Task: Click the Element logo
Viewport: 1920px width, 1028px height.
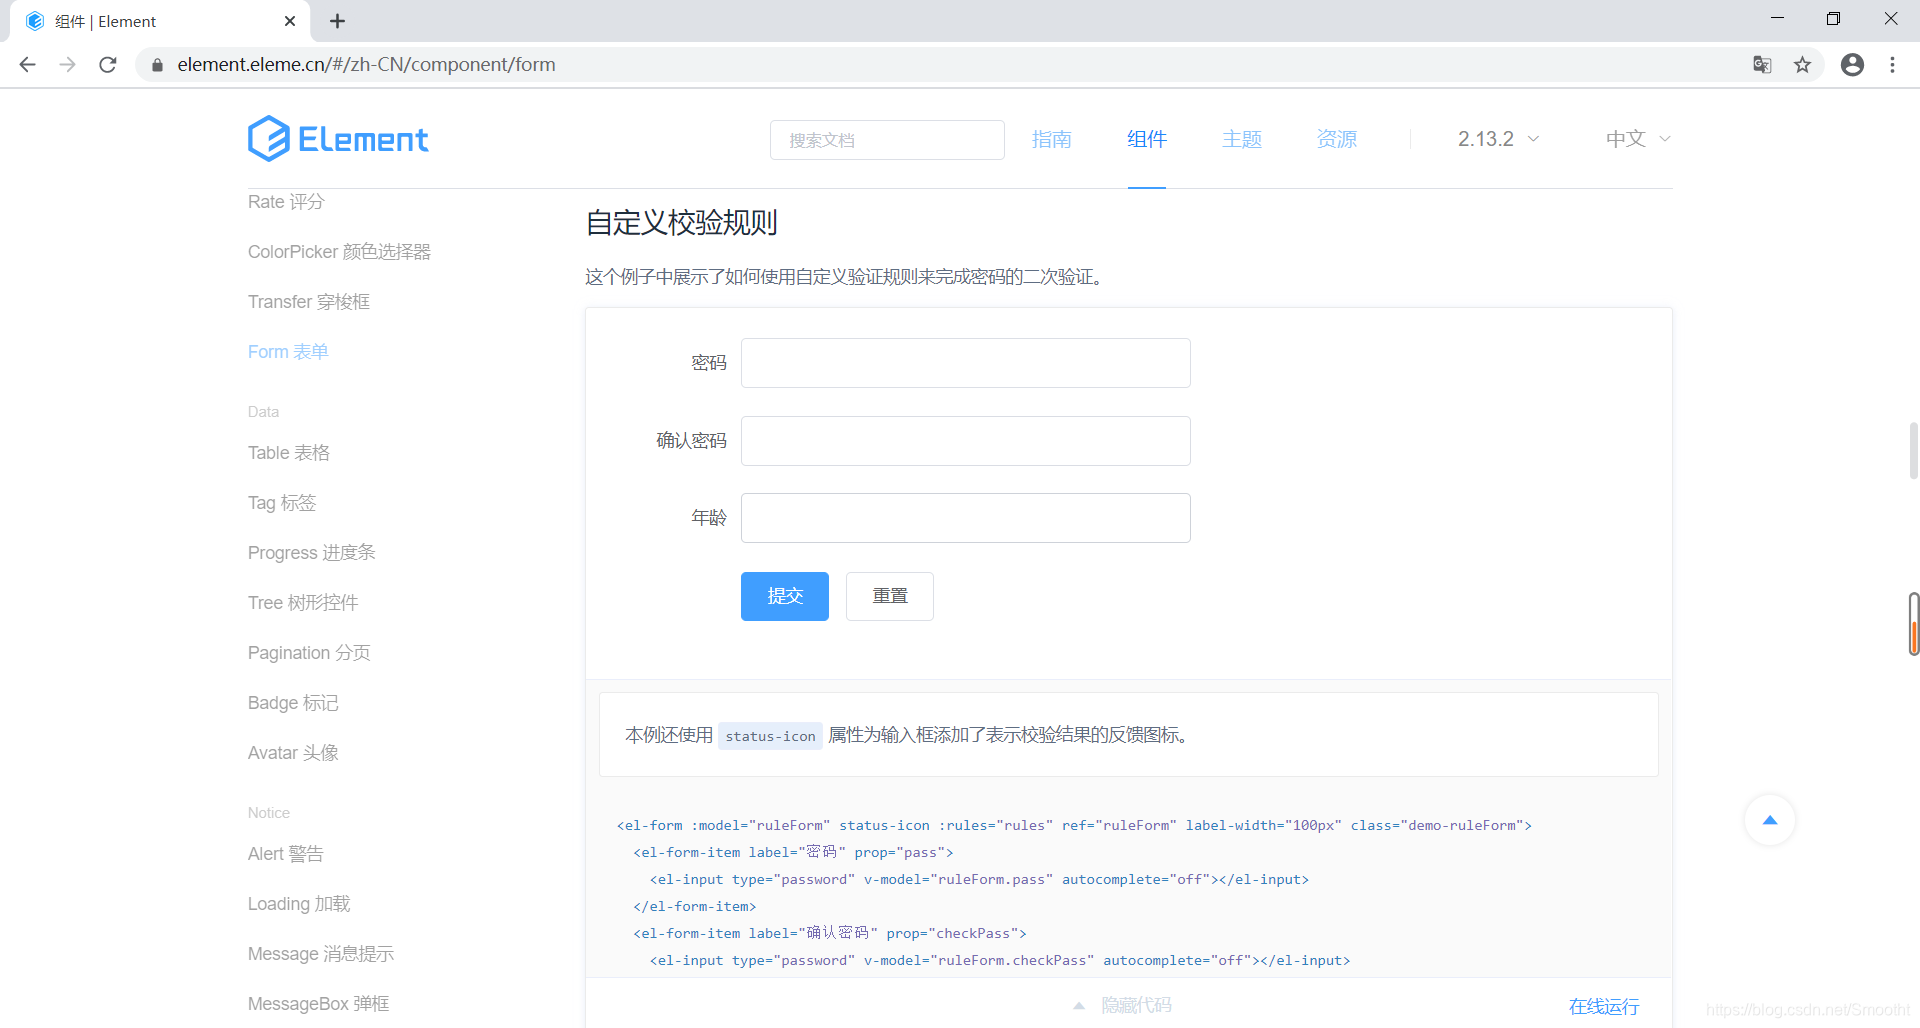Action: coord(338,139)
